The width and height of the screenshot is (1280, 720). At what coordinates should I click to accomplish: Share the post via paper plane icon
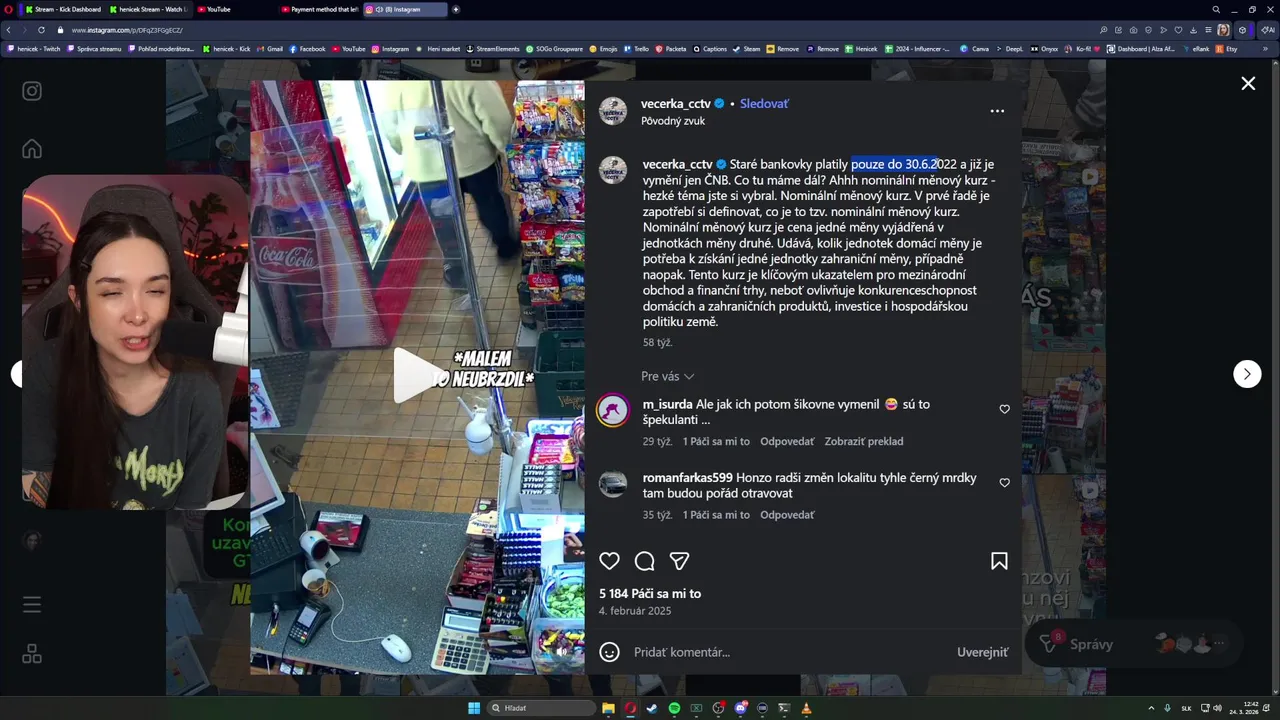[680, 561]
